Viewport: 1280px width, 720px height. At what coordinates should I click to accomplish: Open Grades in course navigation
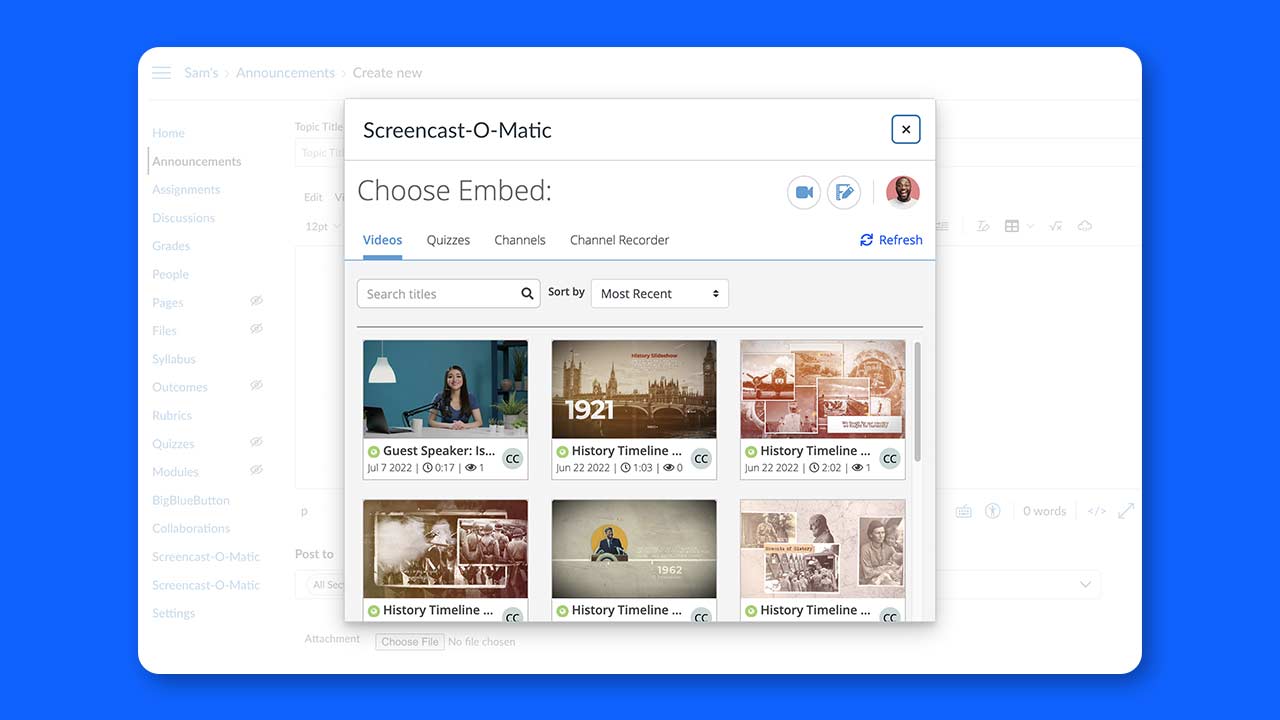171,245
